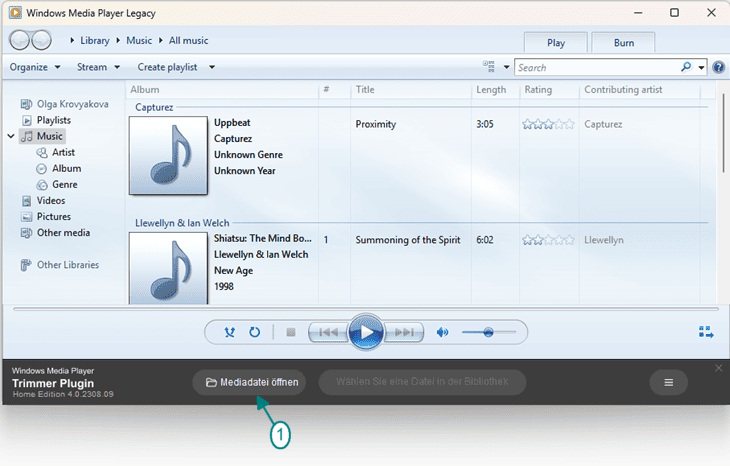
Task: Expand the arrow before All music breadcrumb
Action: 161,41
